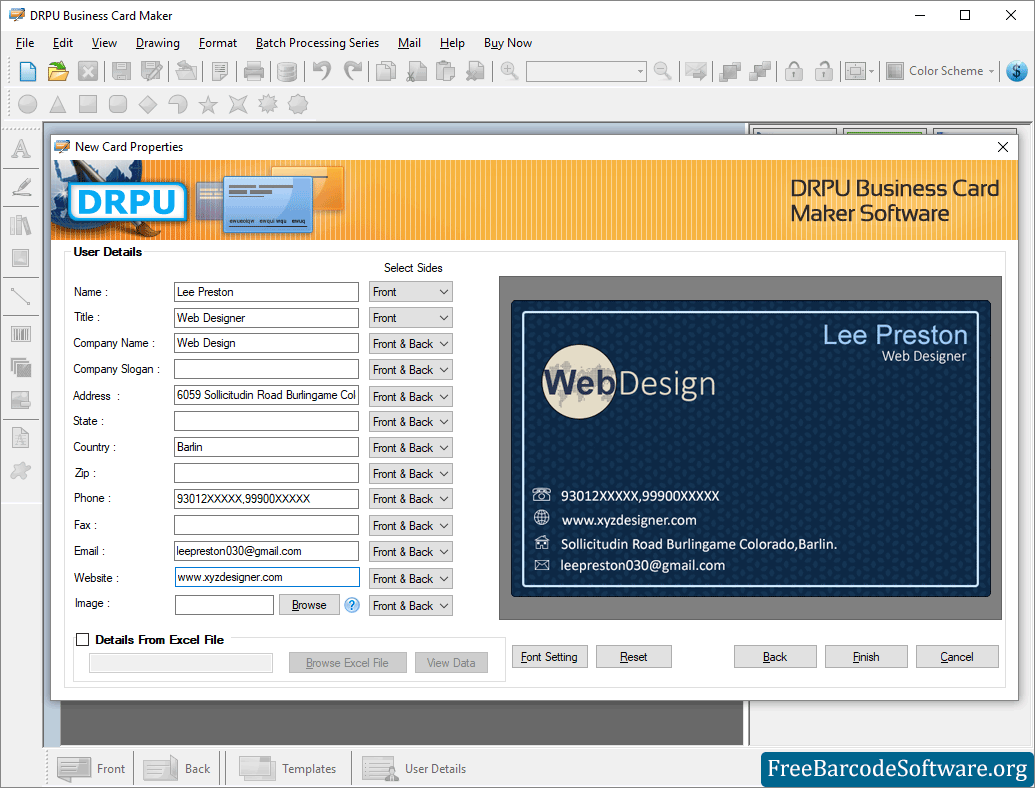Open the Buy Now menu
This screenshot has width=1035, height=788.
click(x=508, y=43)
